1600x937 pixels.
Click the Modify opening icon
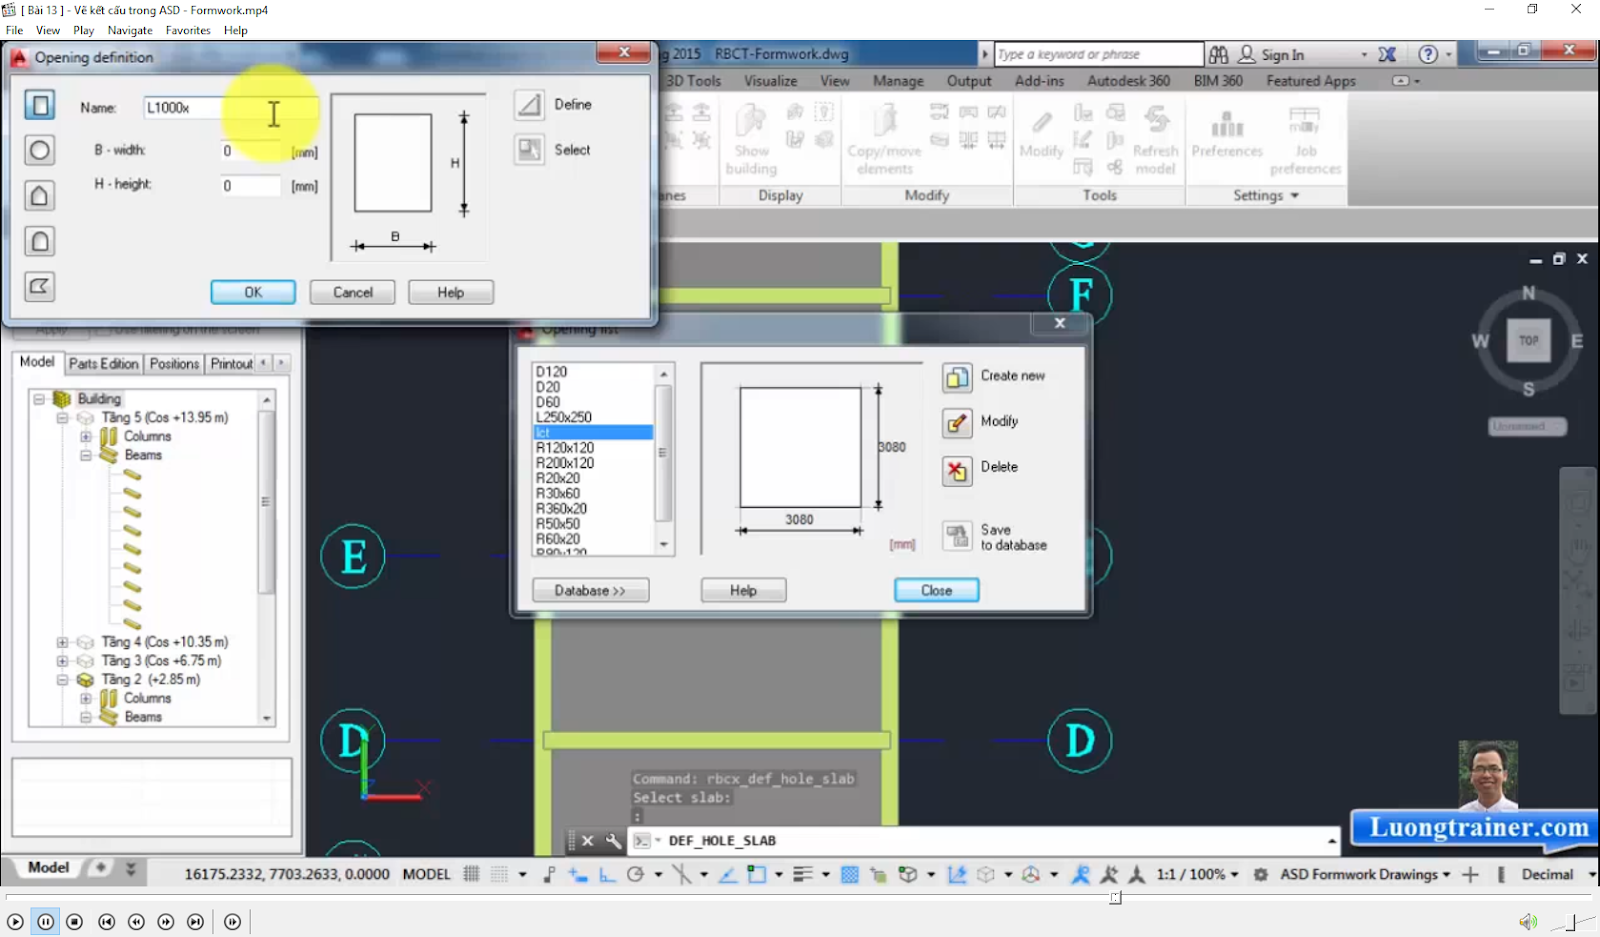pyautogui.click(x=957, y=422)
